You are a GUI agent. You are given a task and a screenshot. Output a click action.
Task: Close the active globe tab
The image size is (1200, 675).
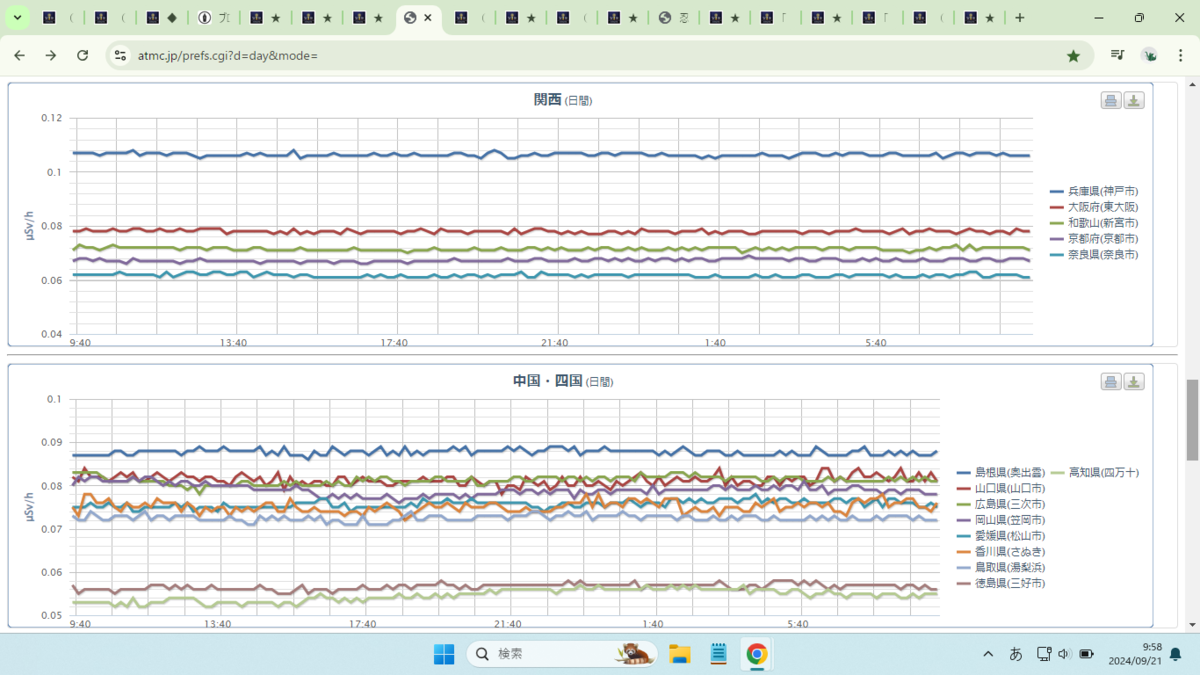coord(429,18)
